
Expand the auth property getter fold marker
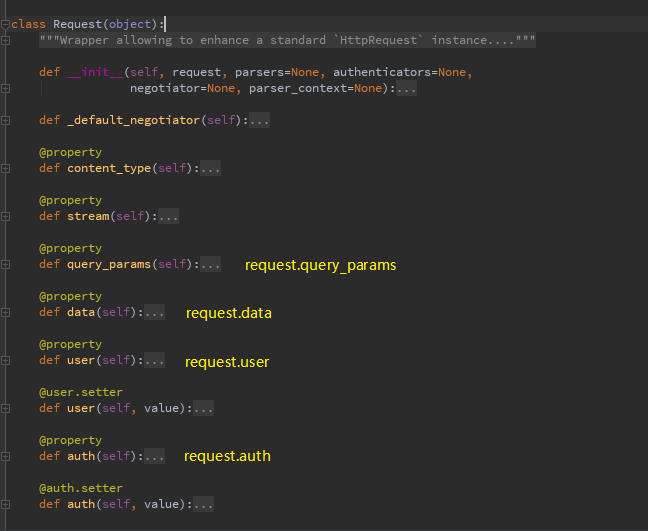pyautogui.click(x=5, y=456)
